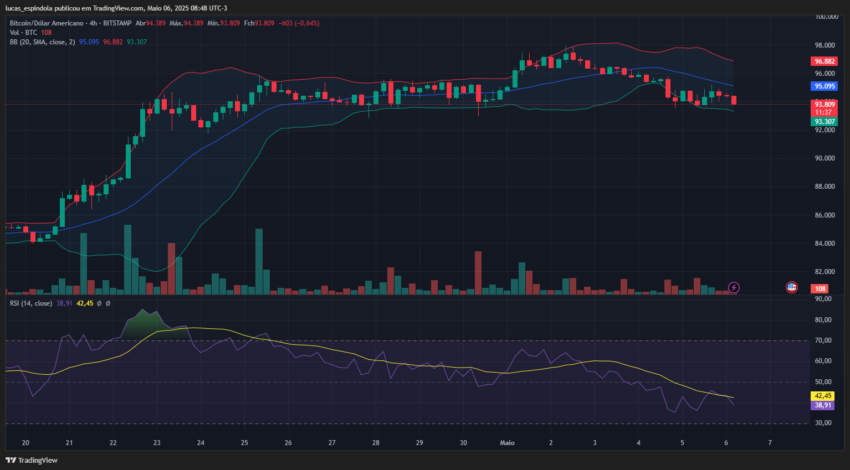Click the US flag economic event icon
The image size is (850, 470).
pos(791,287)
